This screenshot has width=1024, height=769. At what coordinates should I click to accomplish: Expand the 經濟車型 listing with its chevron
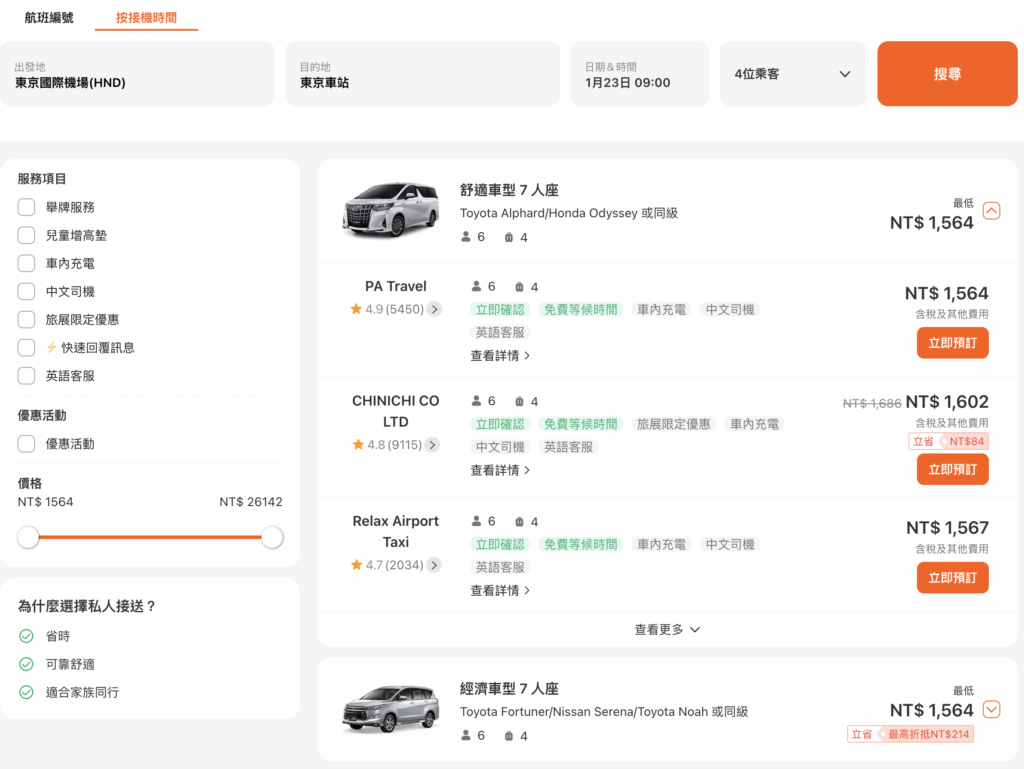pyautogui.click(x=991, y=709)
